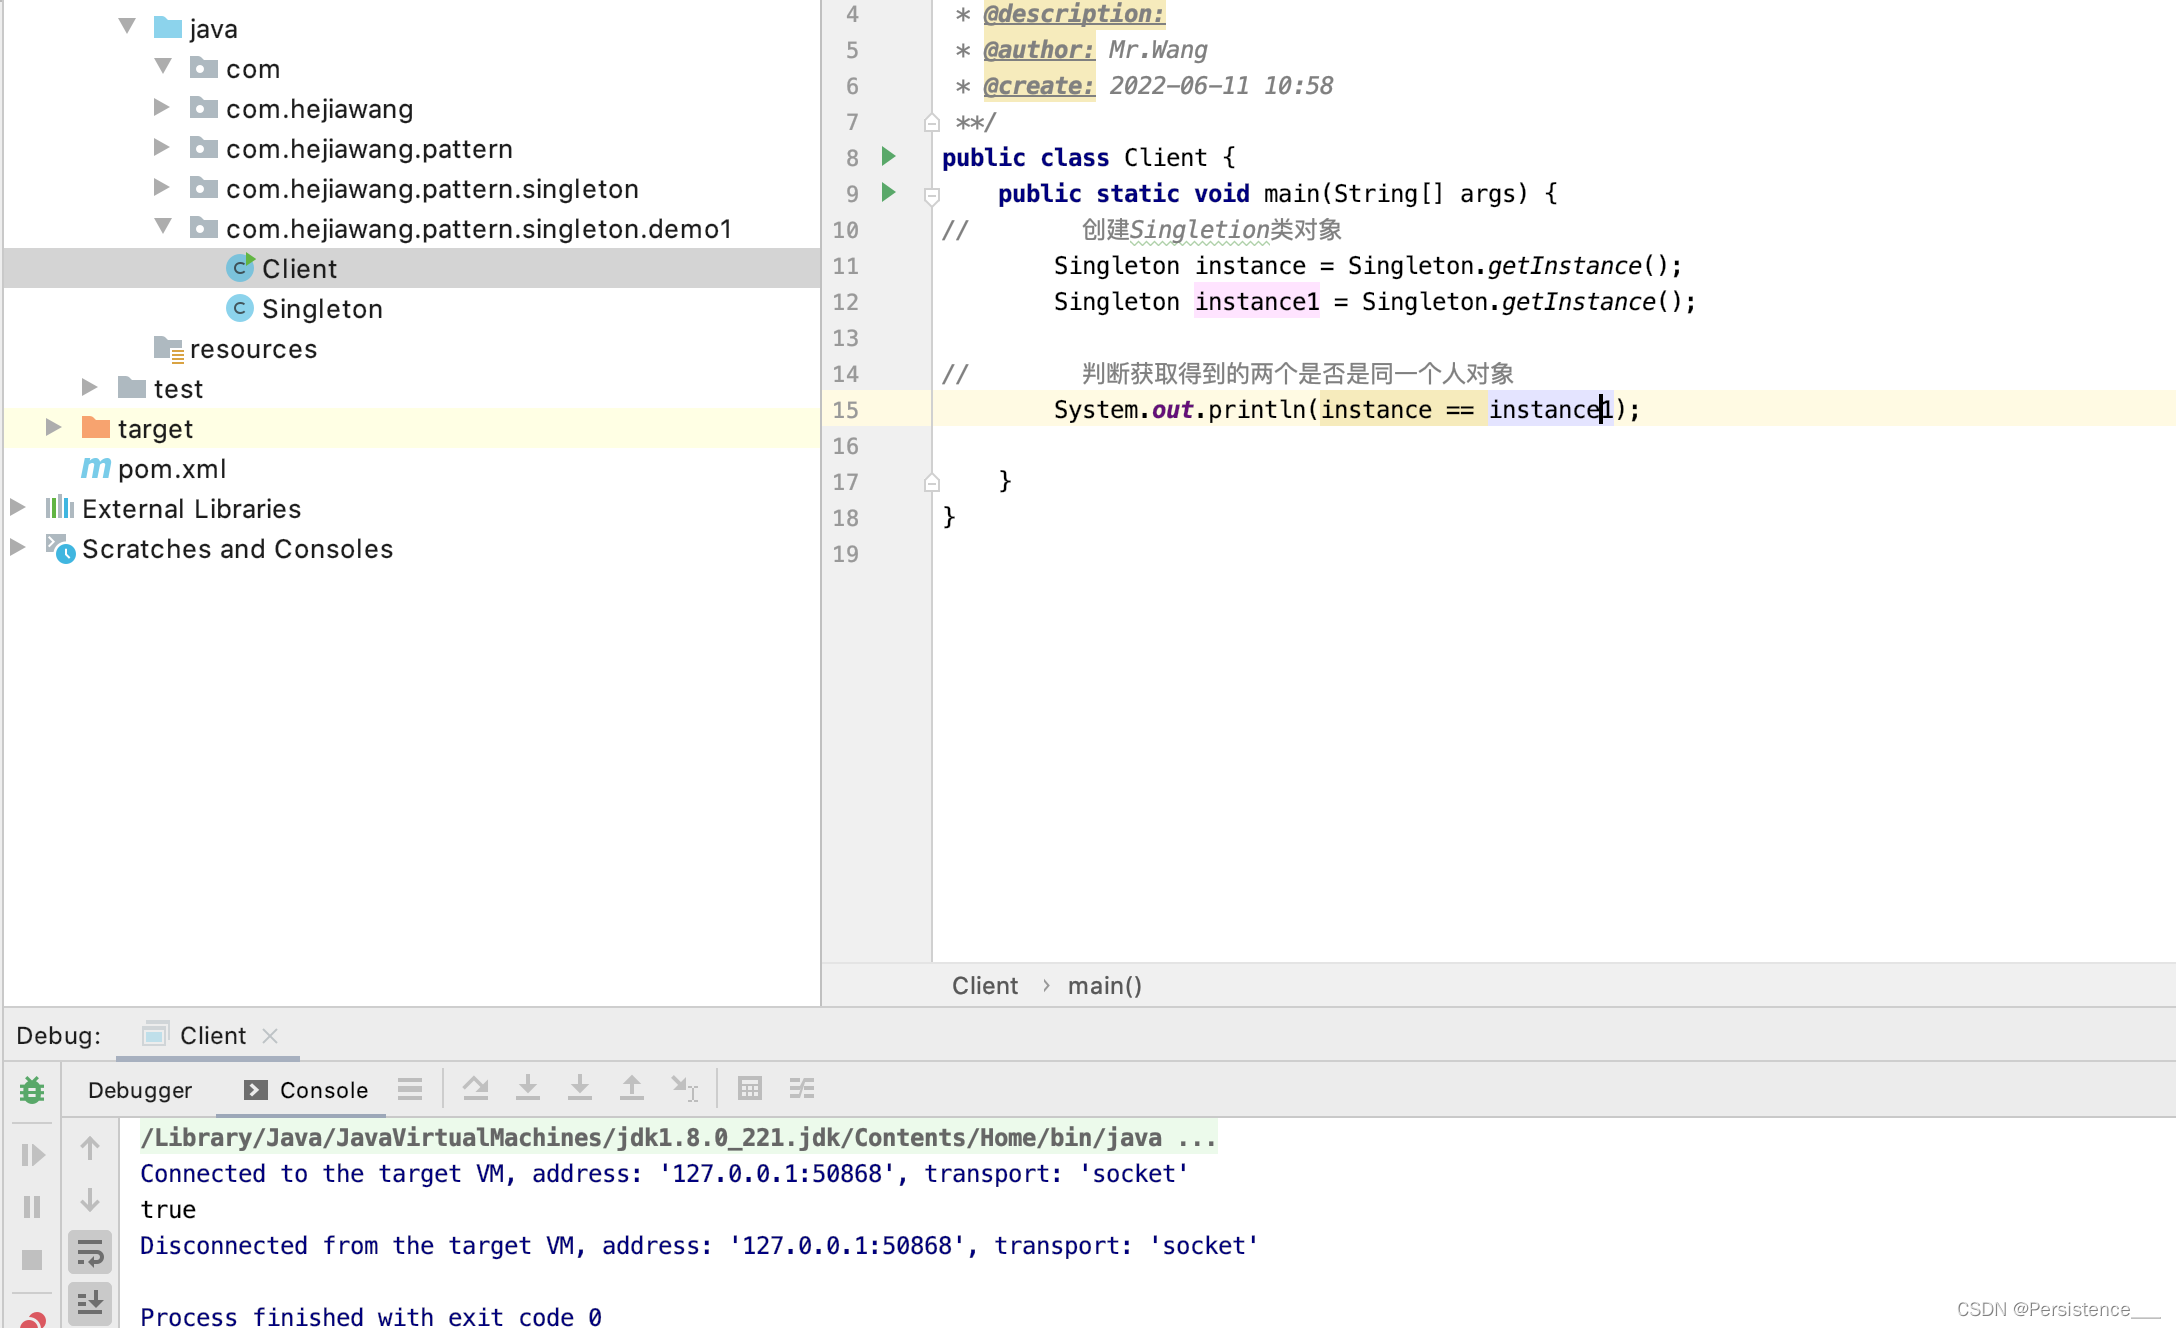Click the Disconnected from target VM line
This screenshot has height=1328, width=2176.
click(x=699, y=1246)
